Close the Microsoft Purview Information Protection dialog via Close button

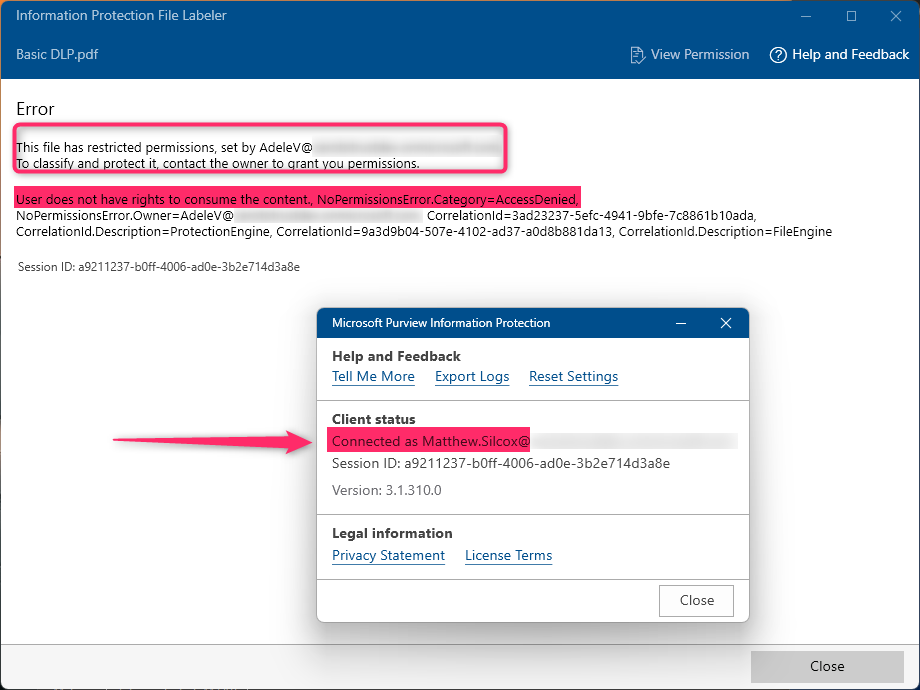coord(696,600)
